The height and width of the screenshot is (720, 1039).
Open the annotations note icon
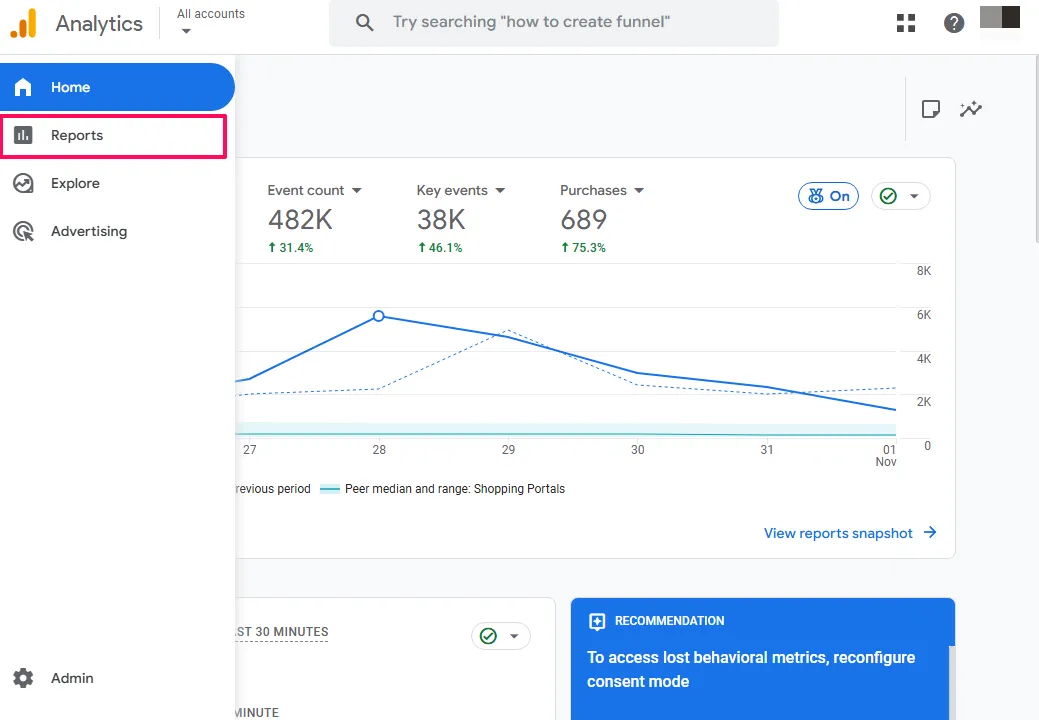pyautogui.click(x=930, y=109)
